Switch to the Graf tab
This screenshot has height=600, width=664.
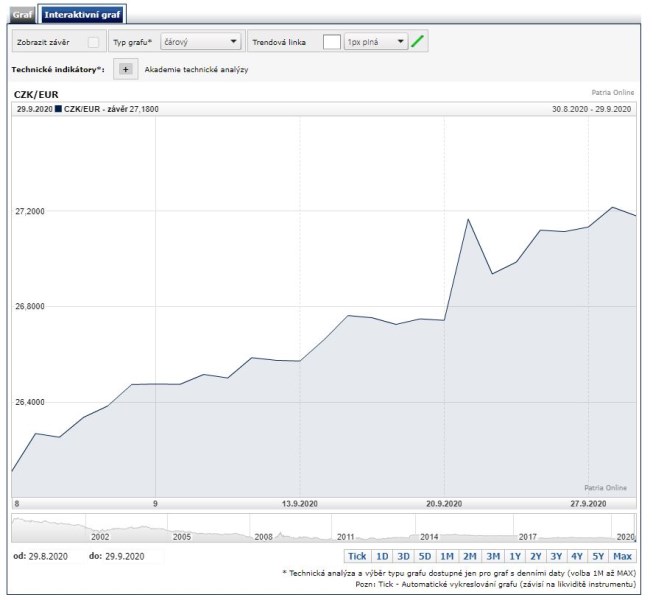pos(21,16)
